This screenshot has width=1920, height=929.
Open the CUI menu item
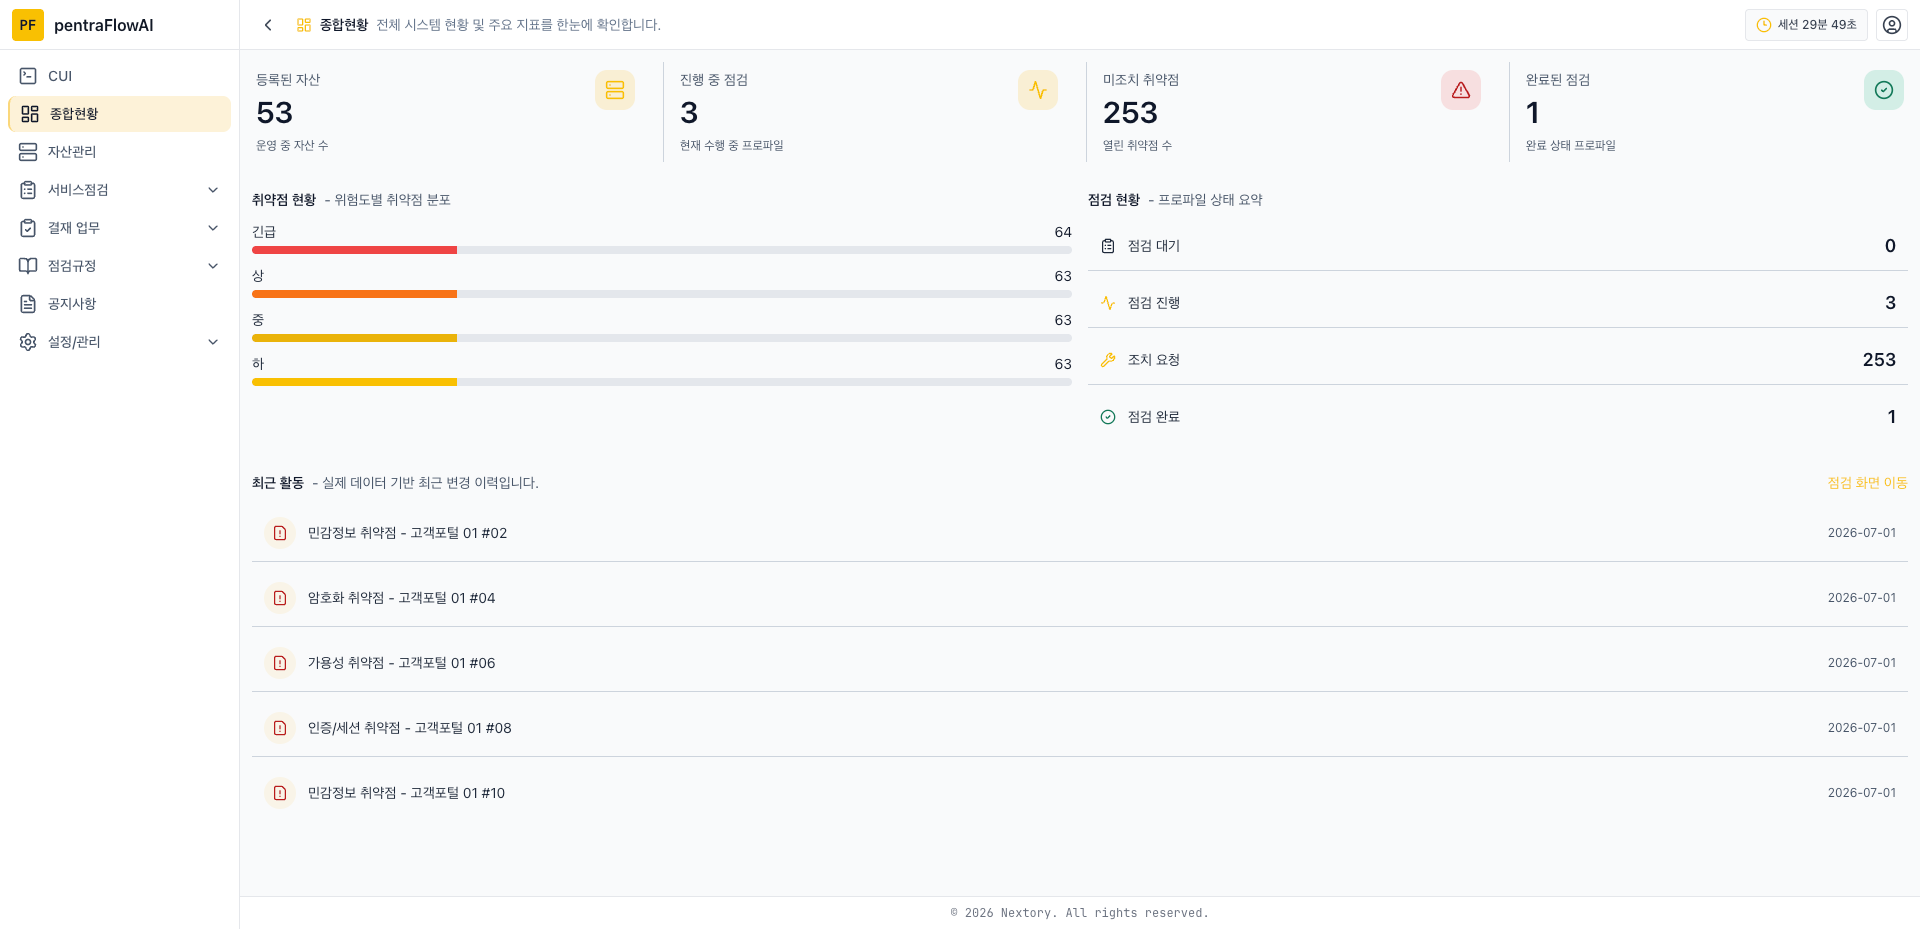pyautogui.click(x=119, y=76)
